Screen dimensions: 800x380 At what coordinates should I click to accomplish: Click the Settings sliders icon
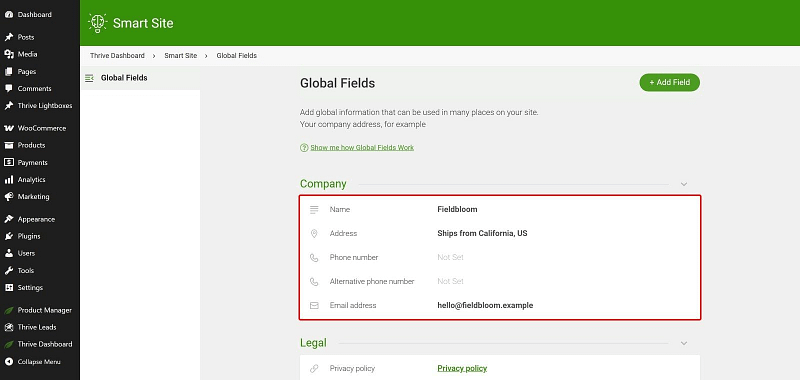(x=9, y=288)
